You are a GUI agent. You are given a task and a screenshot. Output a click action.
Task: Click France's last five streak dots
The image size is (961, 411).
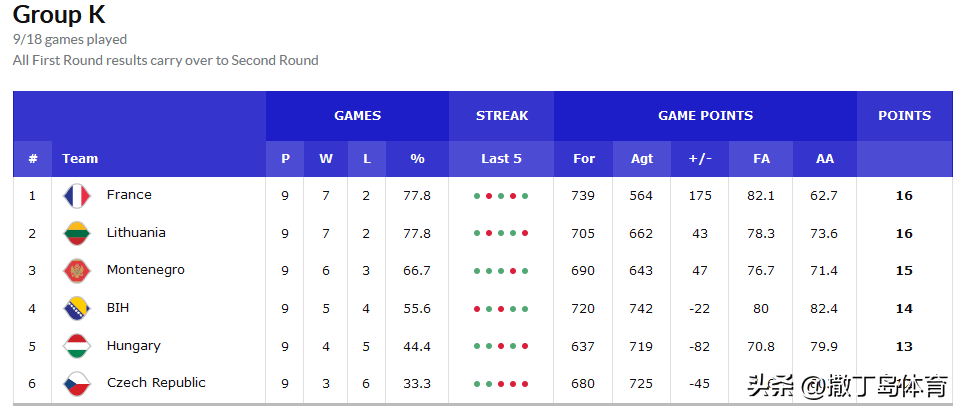(501, 196)
